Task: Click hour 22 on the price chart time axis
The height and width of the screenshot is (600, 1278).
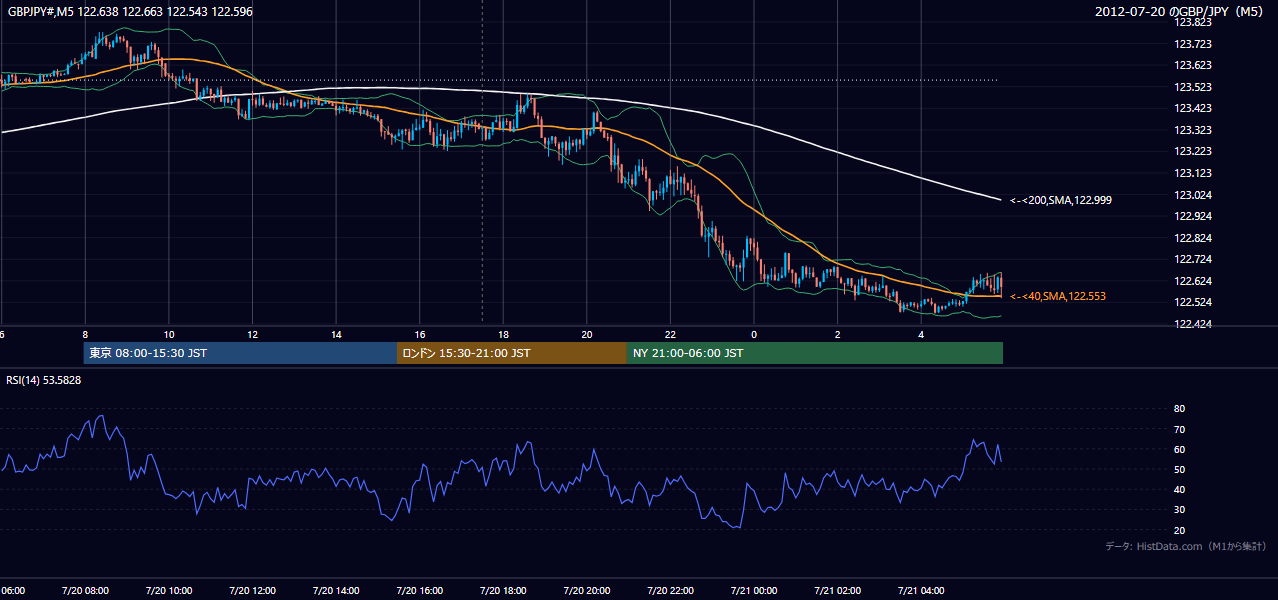Action: point(670,334)
